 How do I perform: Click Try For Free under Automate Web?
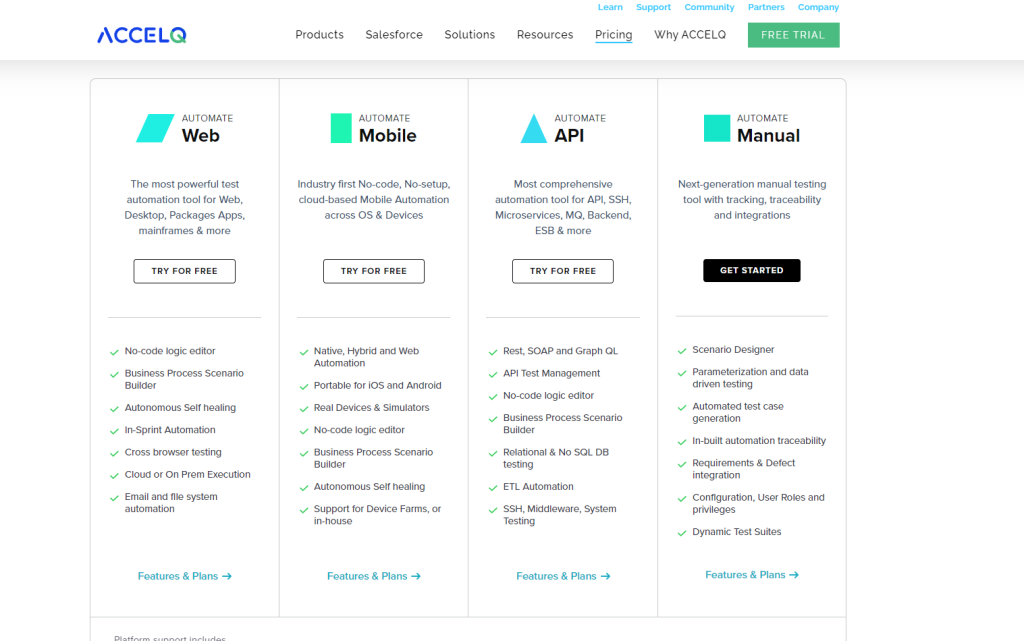tap(185, 271)
